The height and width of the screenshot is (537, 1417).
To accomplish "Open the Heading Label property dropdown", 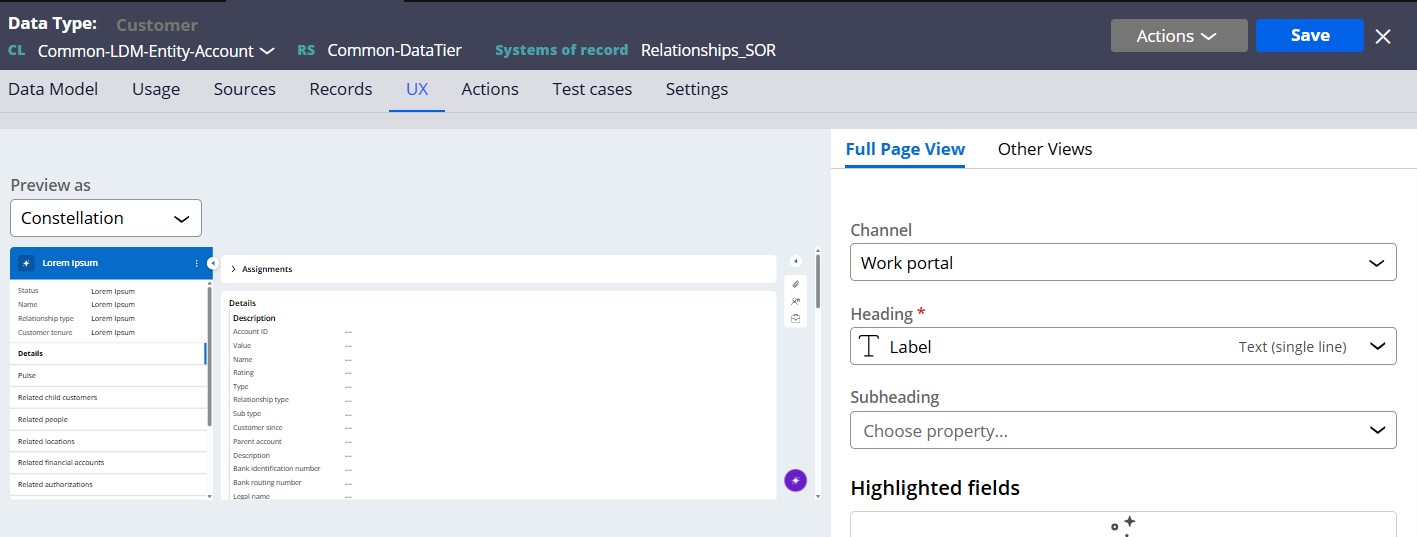I will click(x=1122, y=347).
